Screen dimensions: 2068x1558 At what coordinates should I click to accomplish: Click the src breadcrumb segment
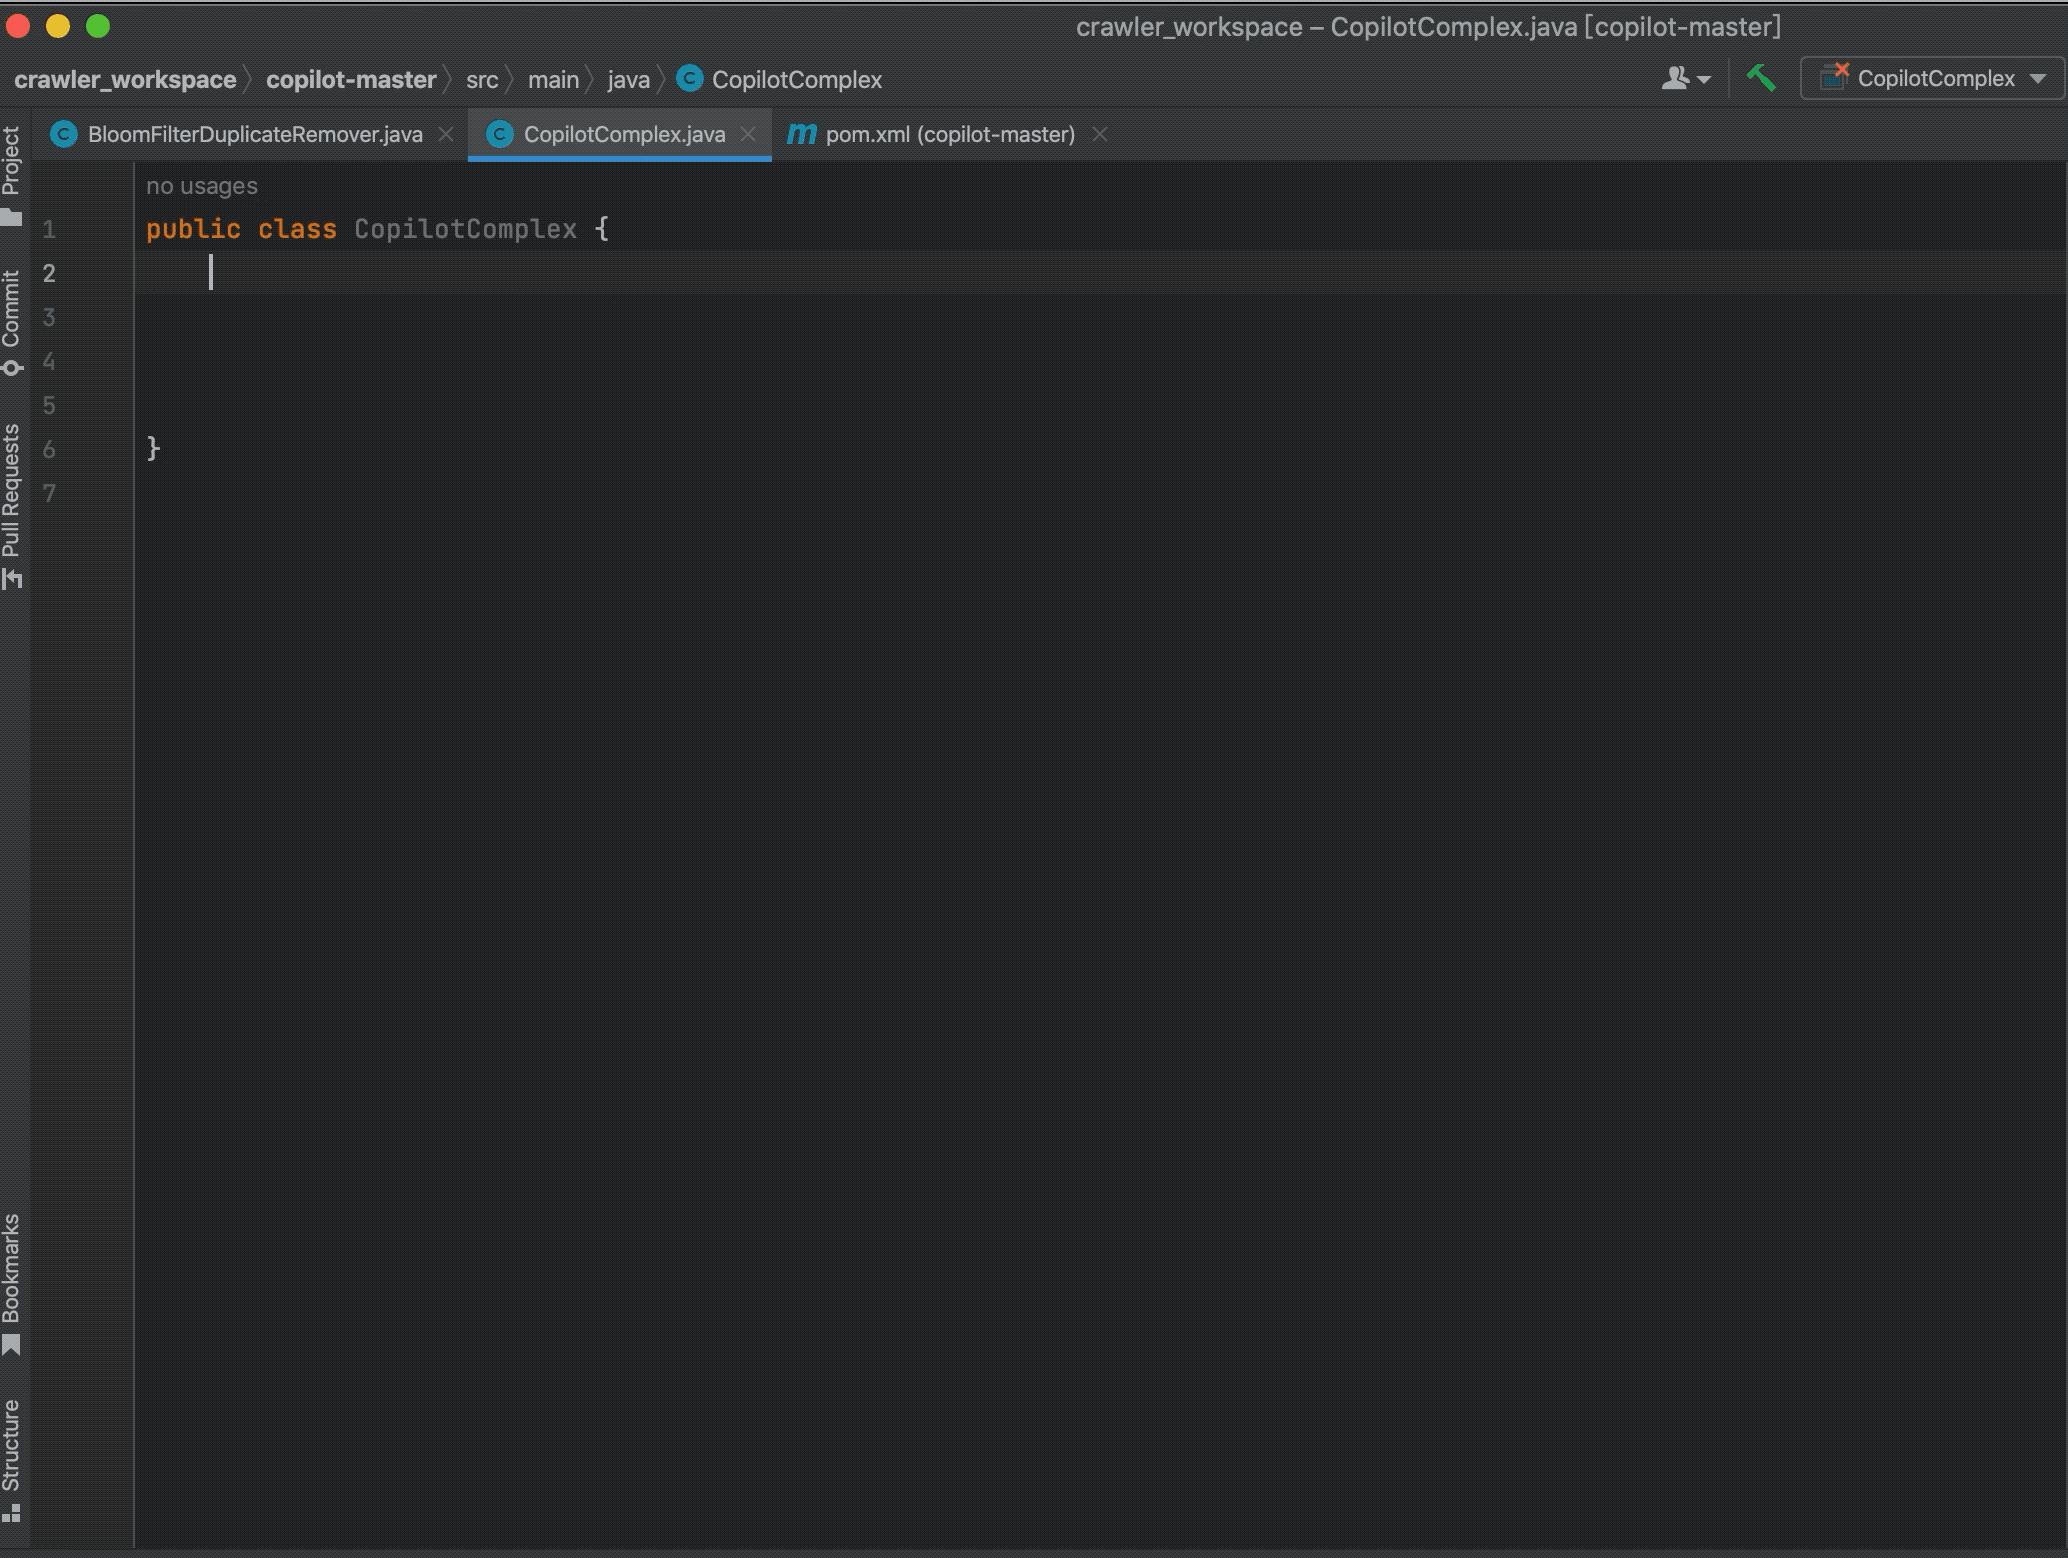(481, 80)
